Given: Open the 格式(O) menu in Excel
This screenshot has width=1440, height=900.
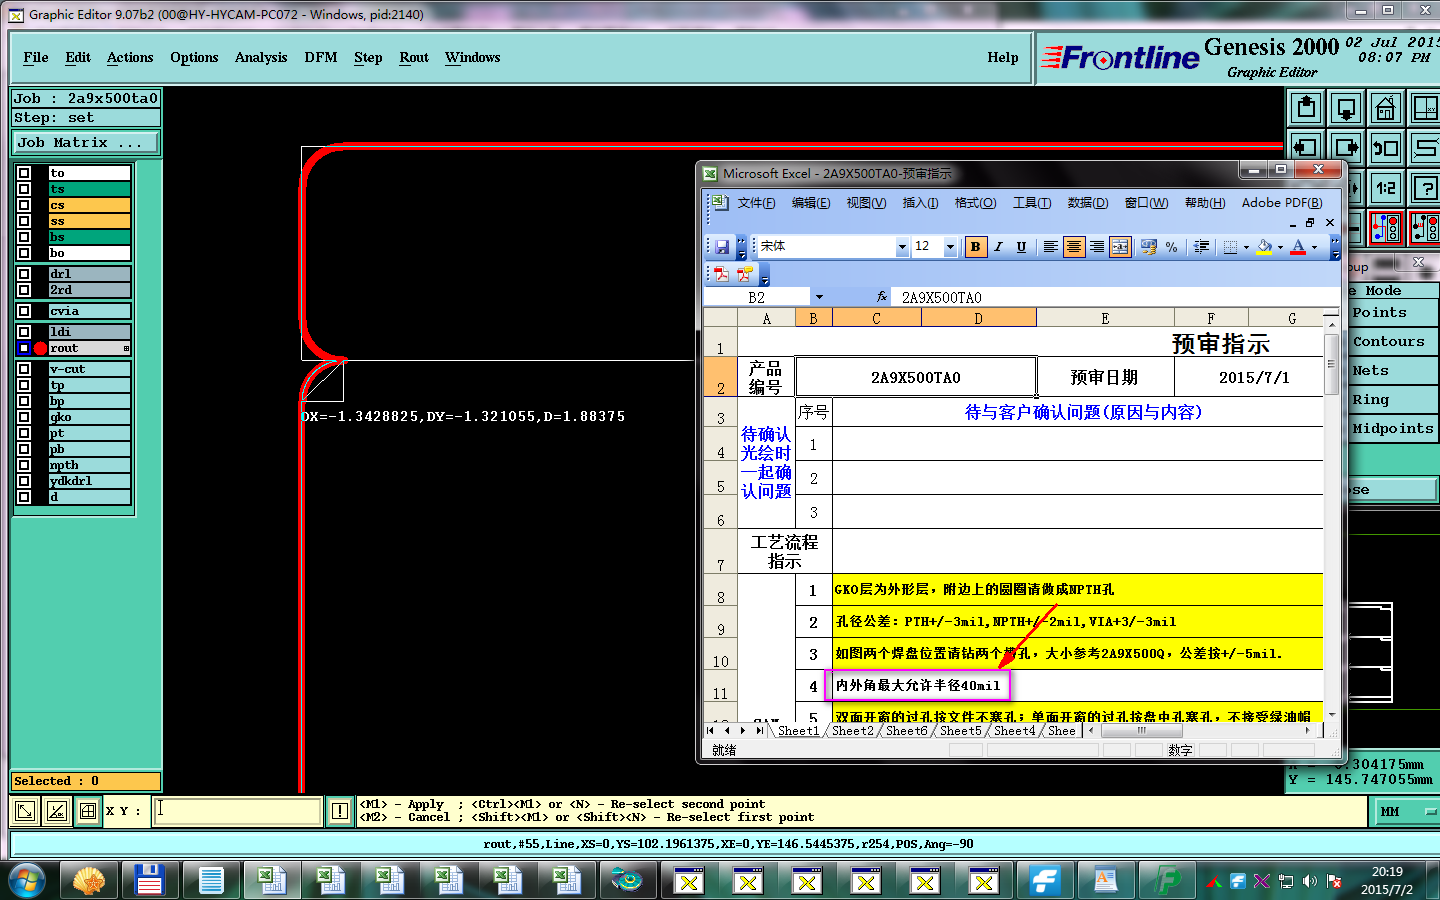Looking at the screenshot, I should 975,203.
